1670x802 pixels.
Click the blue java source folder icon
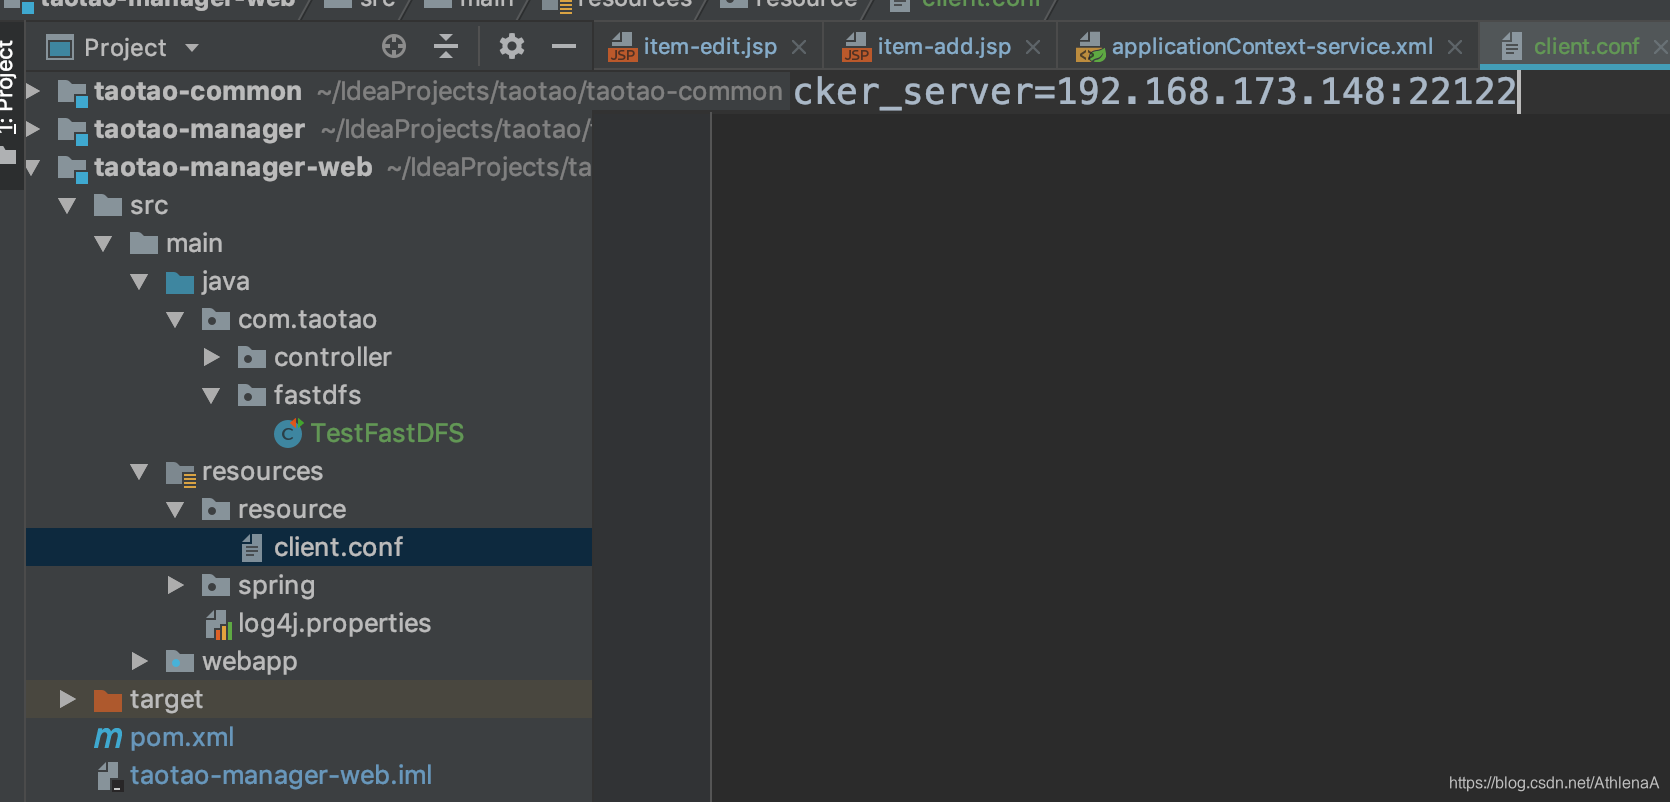pyautogui.click(x=180, y=283)
